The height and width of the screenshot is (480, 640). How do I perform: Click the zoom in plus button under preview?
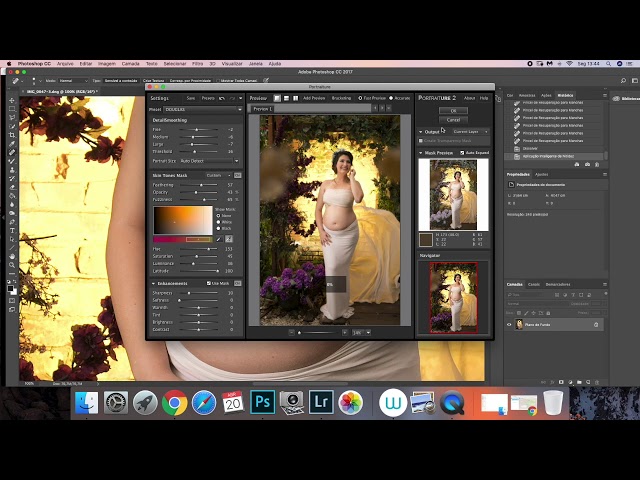pyautogui.click(x=345, y=333)
